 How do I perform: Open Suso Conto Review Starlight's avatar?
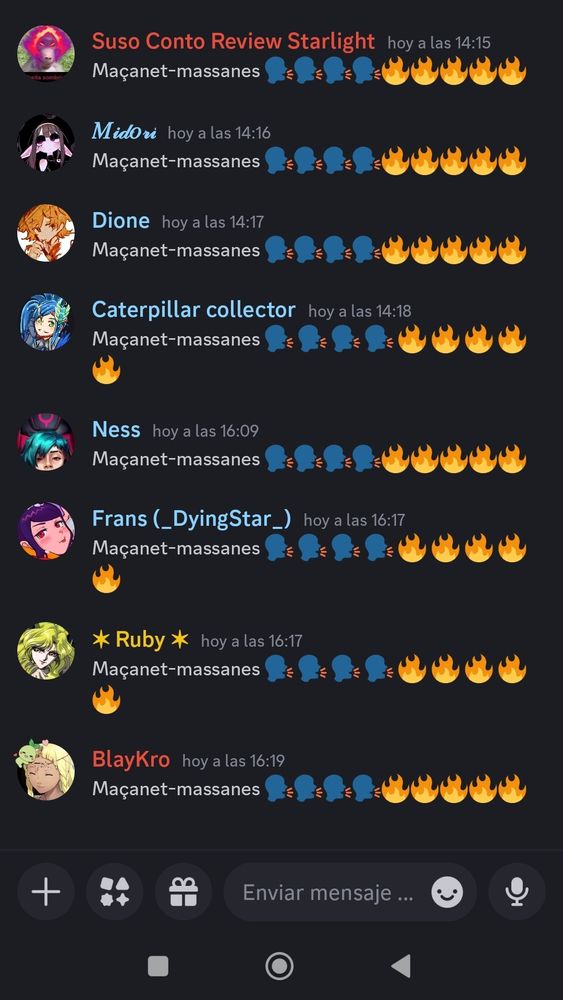click(46, 54)
